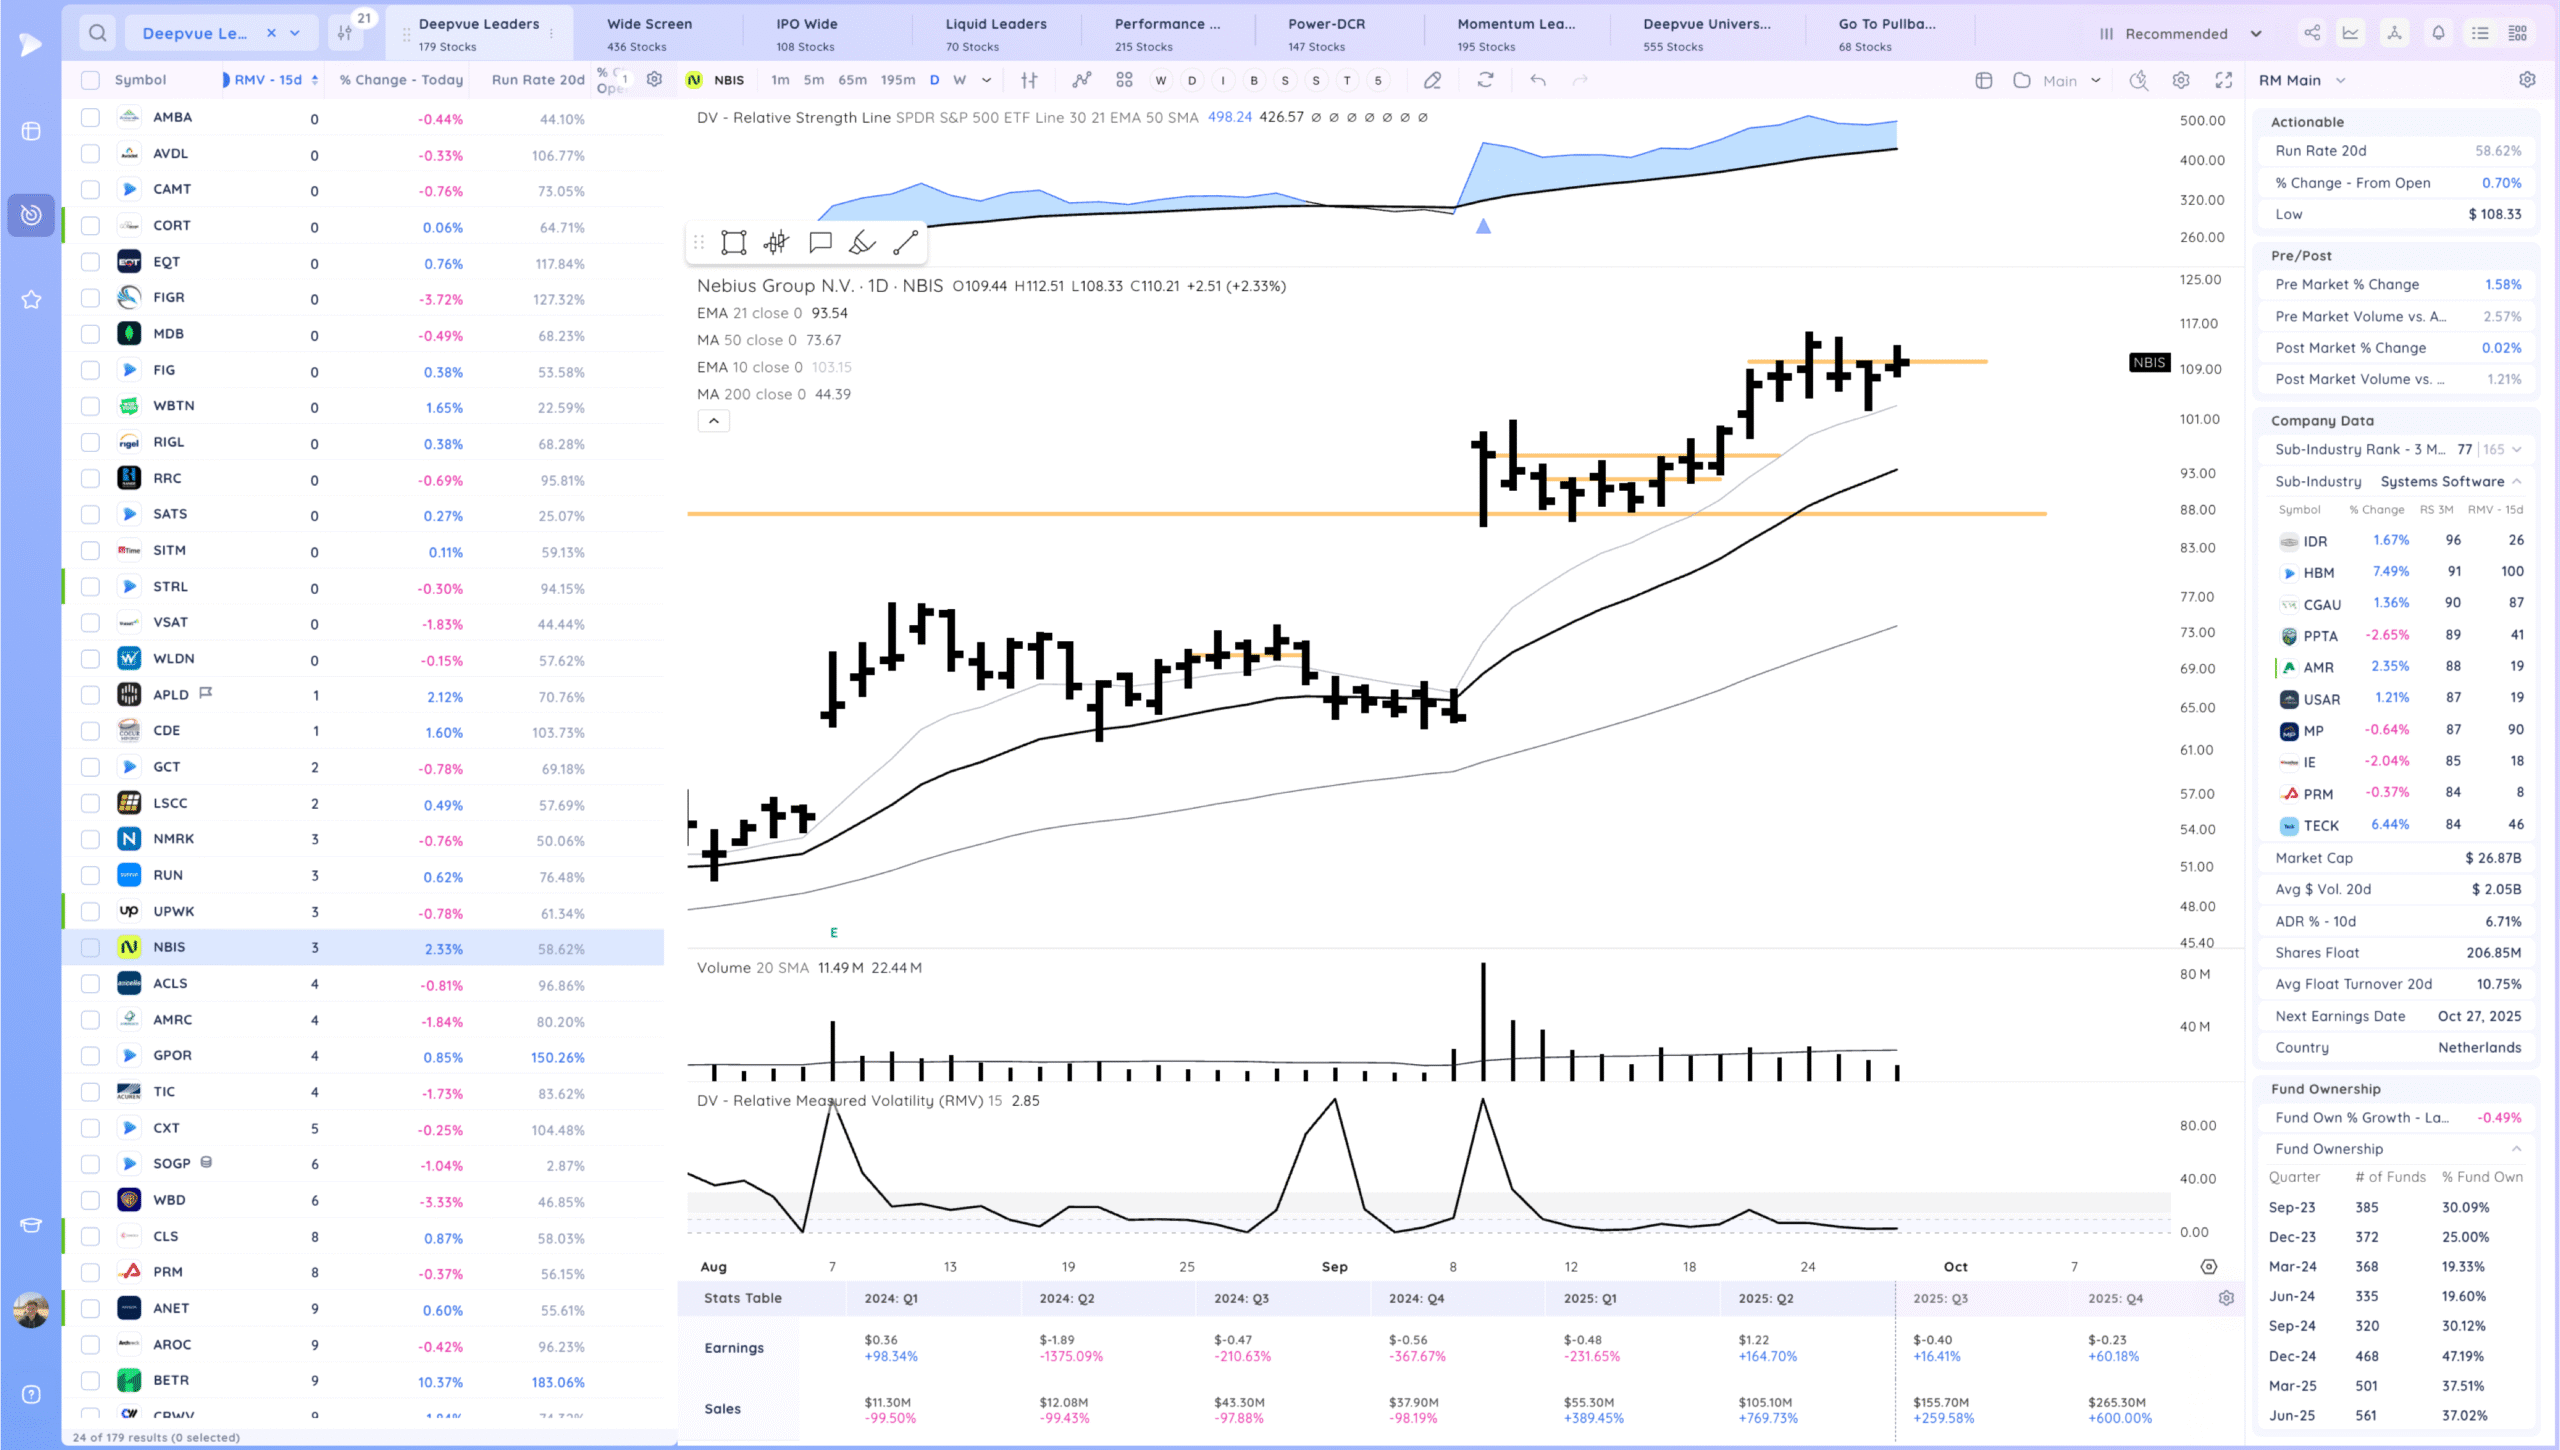Click the time axis settings icon beside Oct dates
2560x1450 pixels.
tap(2209, 1267)
